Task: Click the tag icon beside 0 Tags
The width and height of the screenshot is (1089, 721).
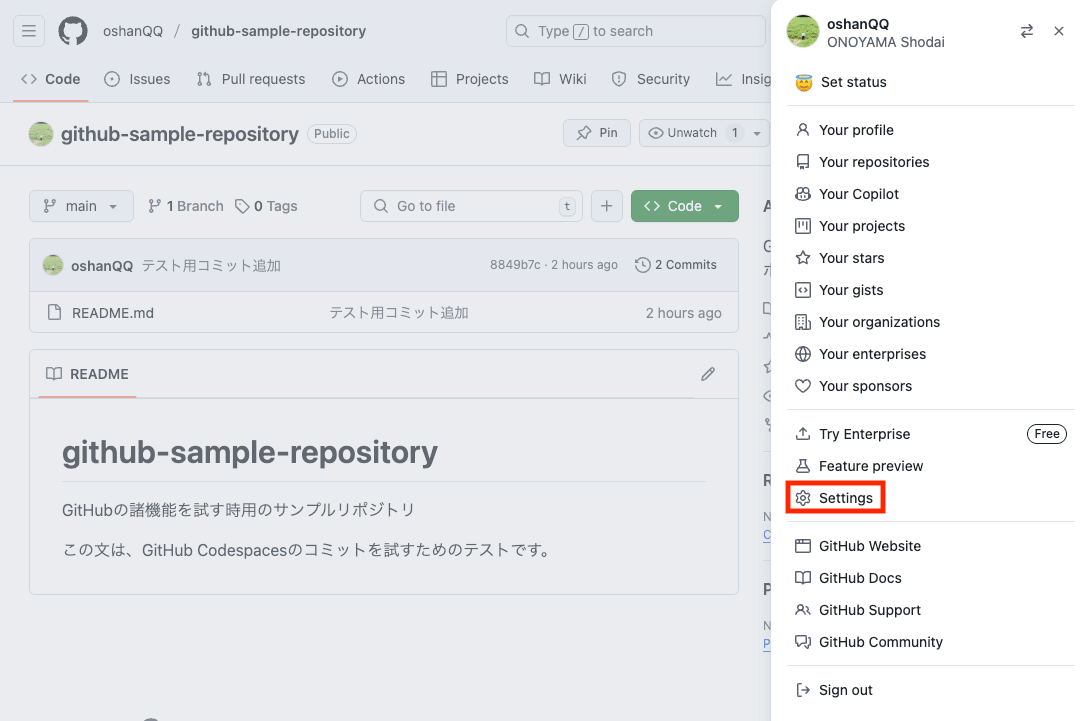Action: click(242, 206)
